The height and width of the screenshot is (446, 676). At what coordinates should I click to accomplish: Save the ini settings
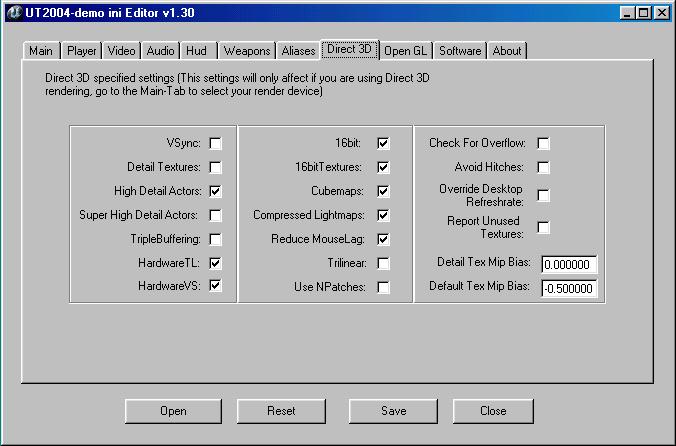pyautogui.click(x=393, y=411)
